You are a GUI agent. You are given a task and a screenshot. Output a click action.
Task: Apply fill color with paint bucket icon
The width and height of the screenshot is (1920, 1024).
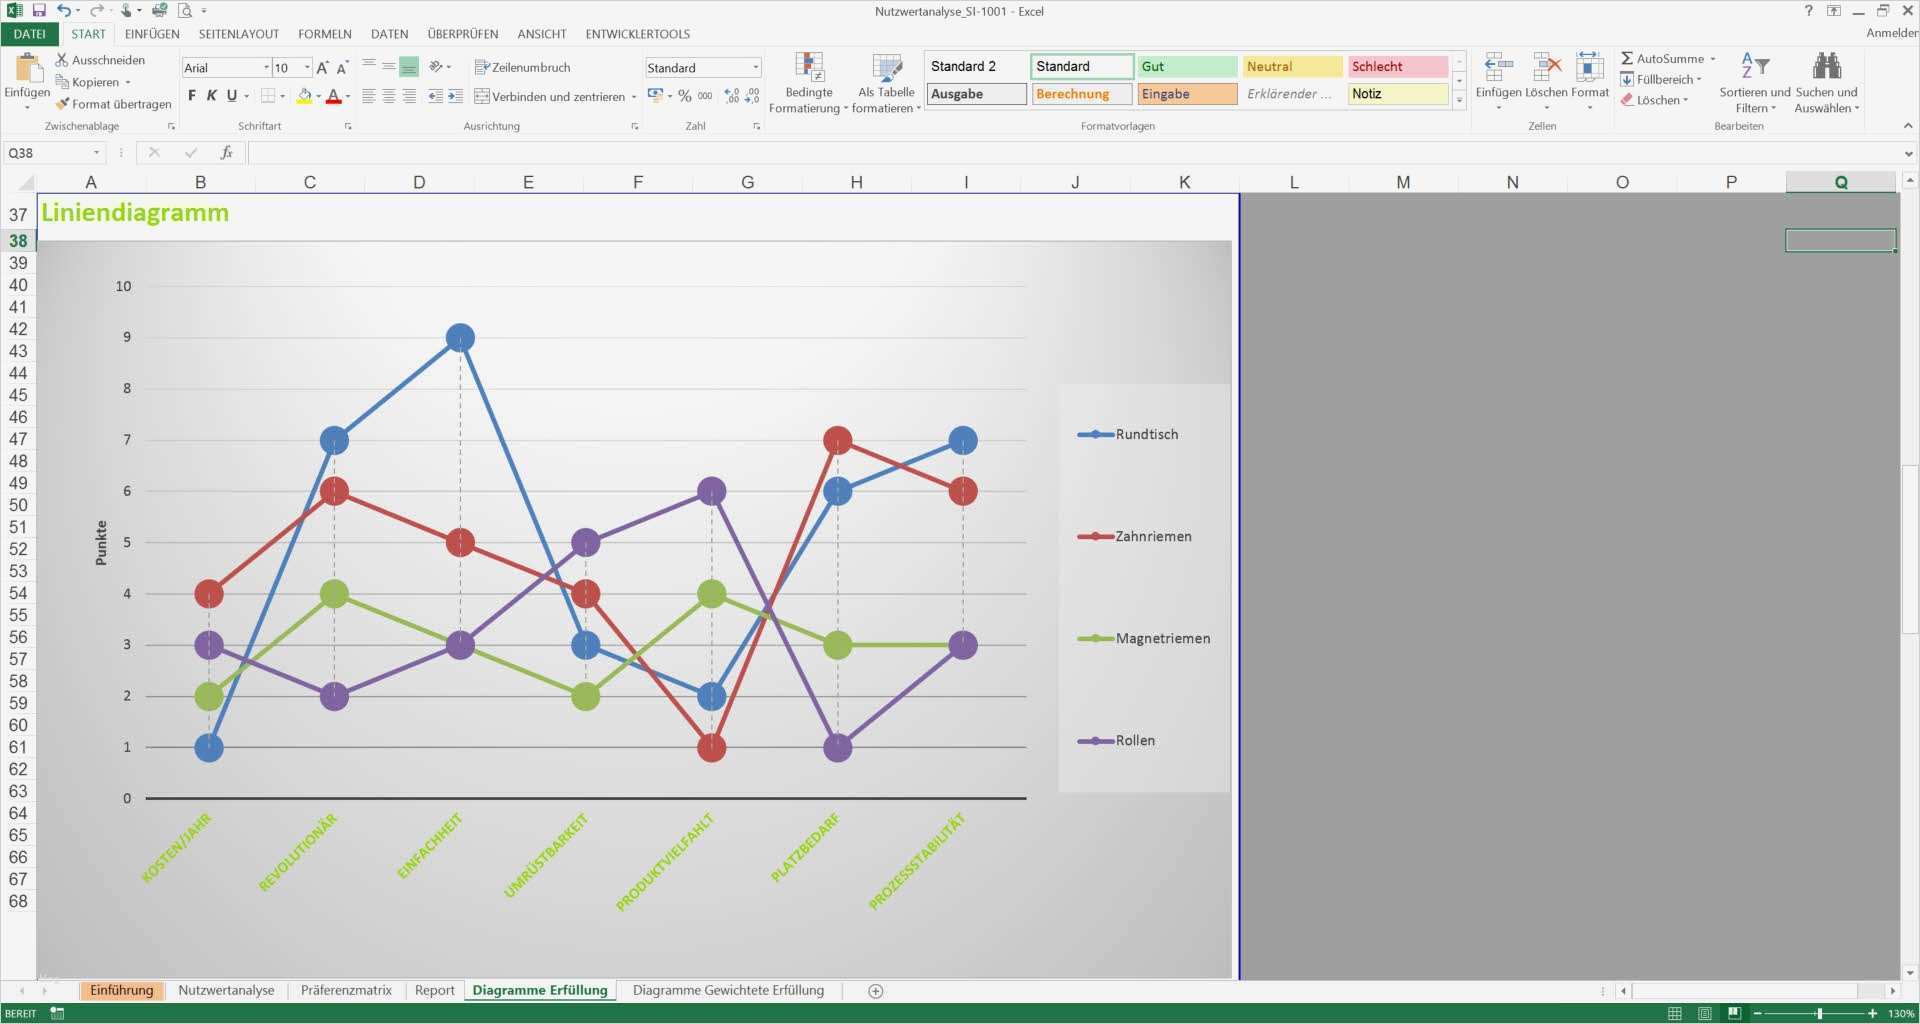point(305,96)
